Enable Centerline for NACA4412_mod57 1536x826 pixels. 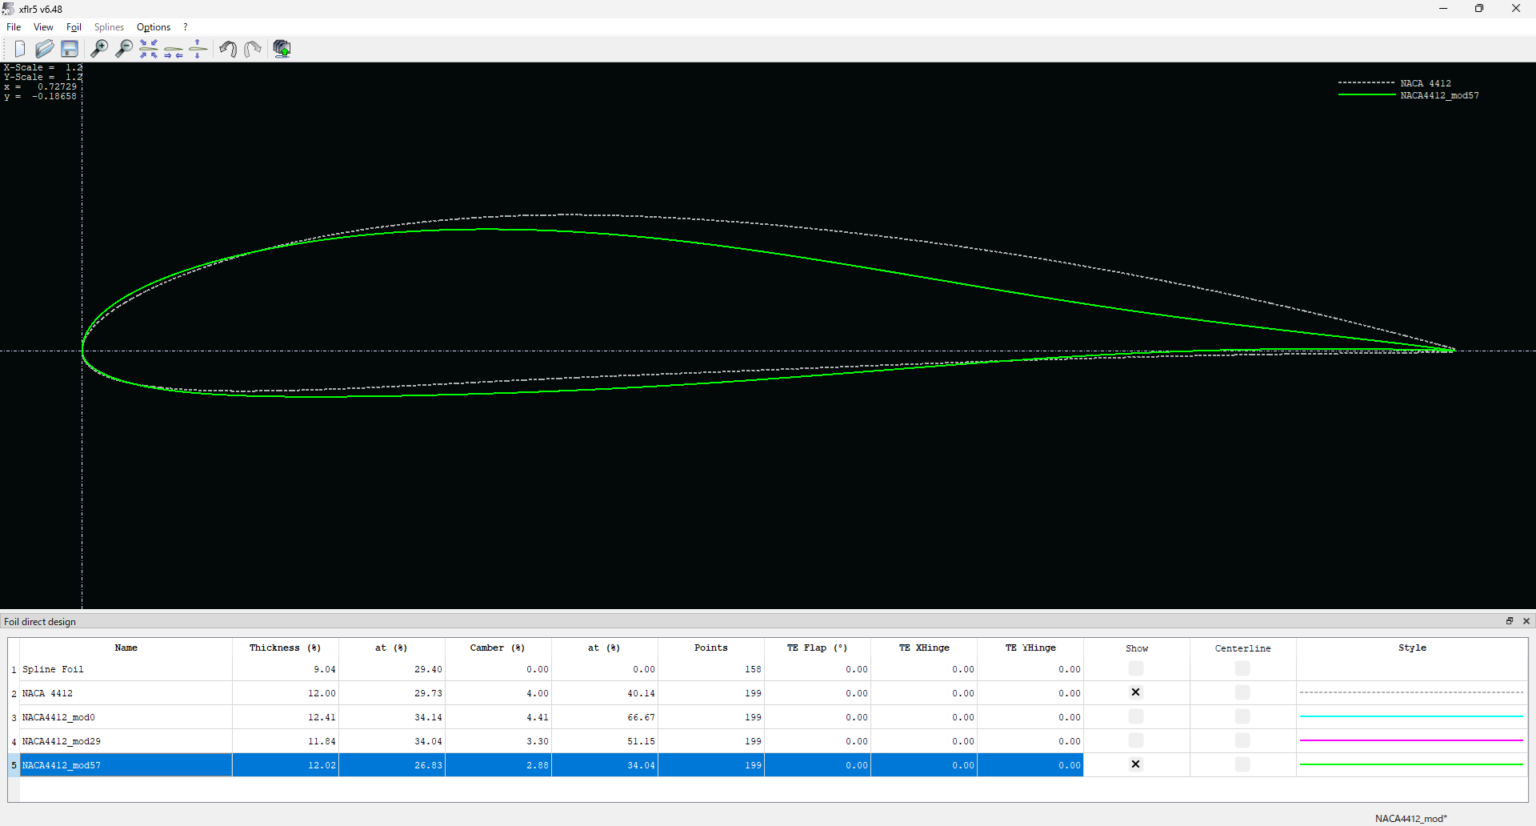click(x=1242, y=765)
